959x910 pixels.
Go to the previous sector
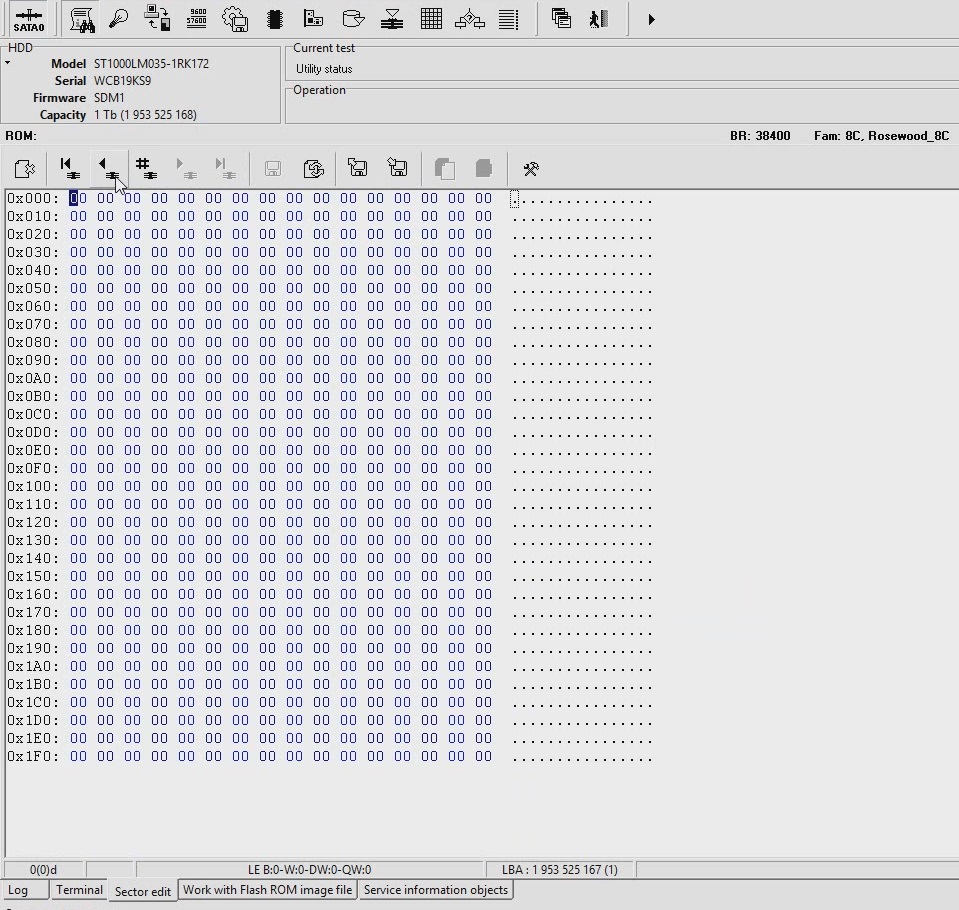[x=107, y=168]
